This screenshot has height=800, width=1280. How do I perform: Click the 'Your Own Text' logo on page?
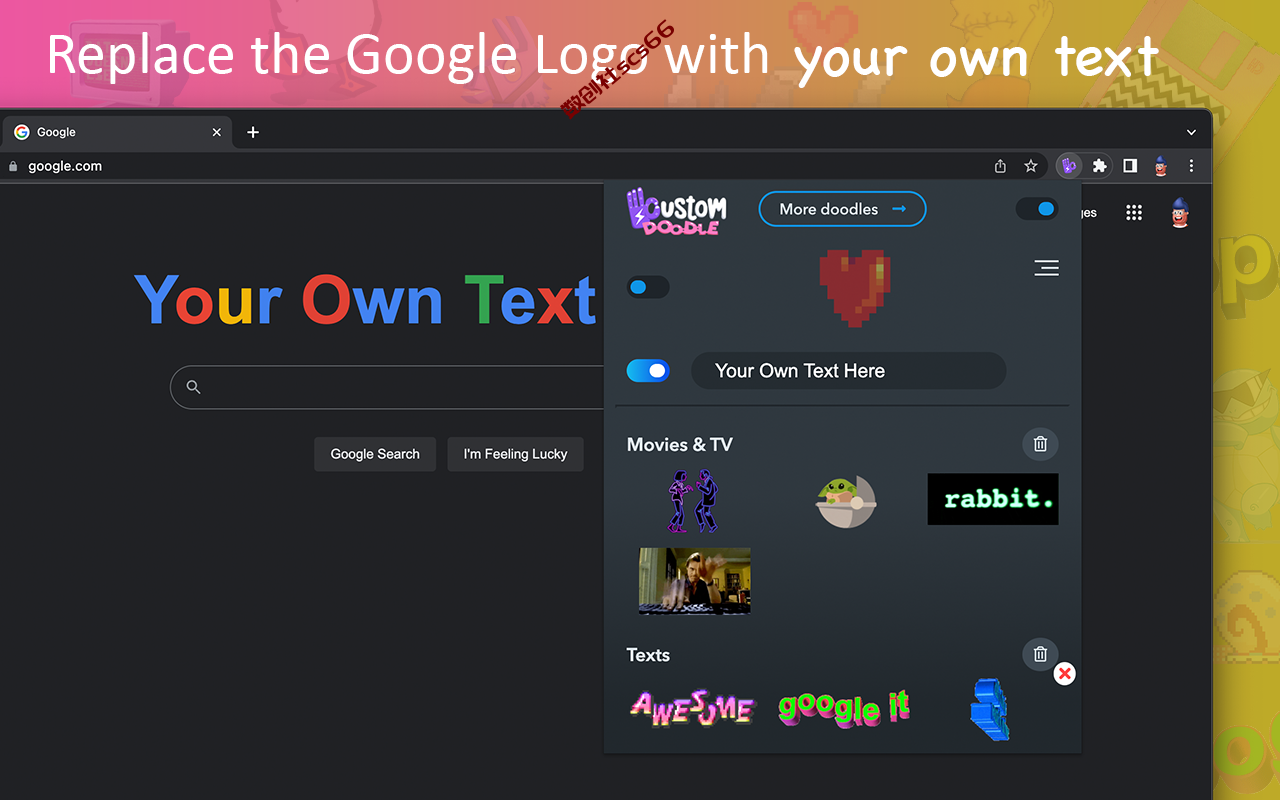coord(366,300)
